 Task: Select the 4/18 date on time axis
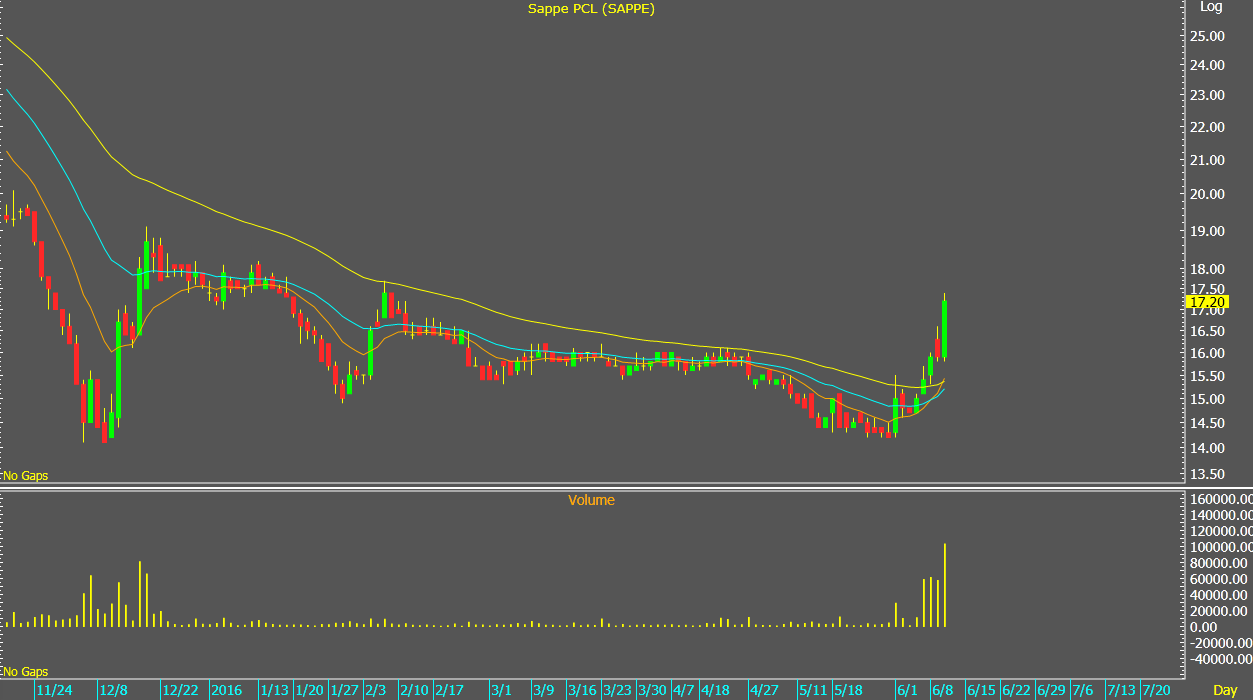tap(715, 691)
